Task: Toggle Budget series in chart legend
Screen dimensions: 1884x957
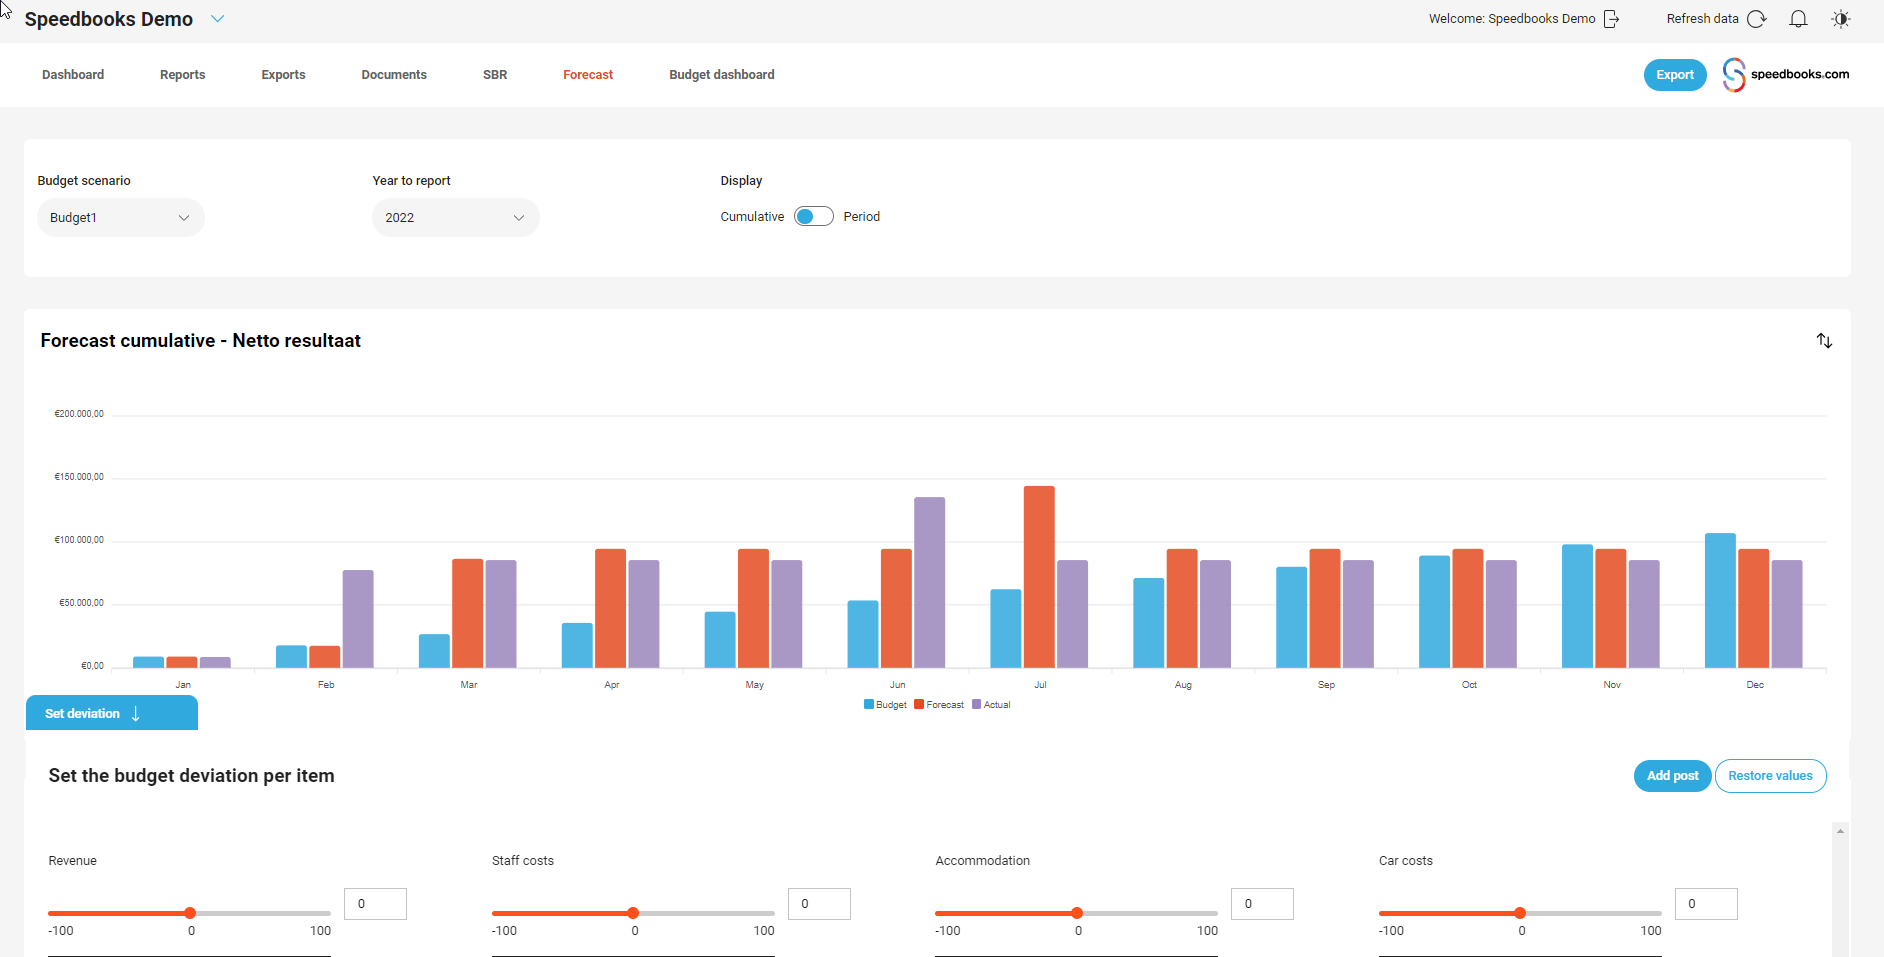Action: (x=885, y=705)
